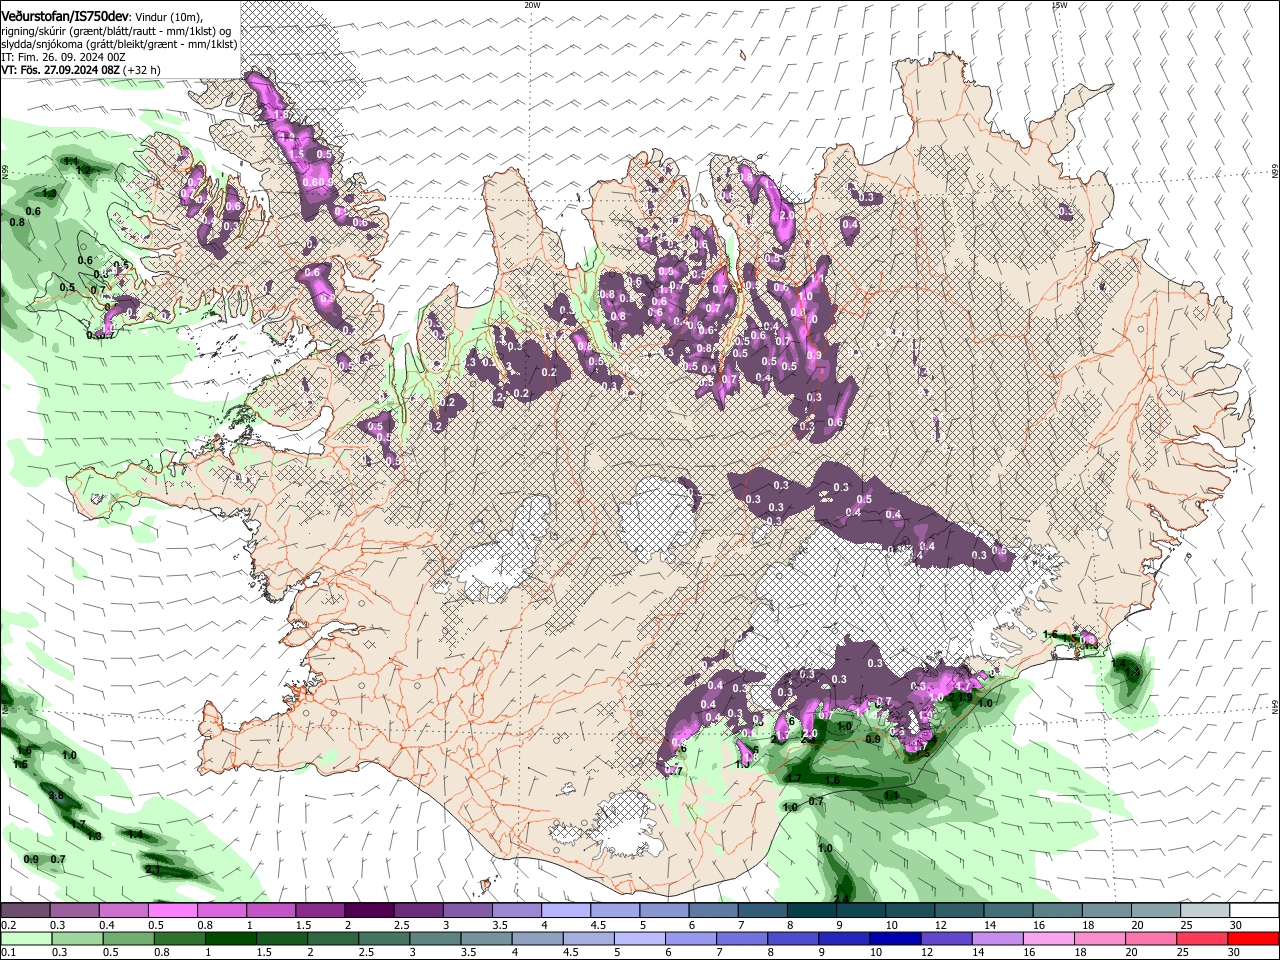Click the medium green 0.5 swatch in lower legend row
1280x960 pixels.
128,938
